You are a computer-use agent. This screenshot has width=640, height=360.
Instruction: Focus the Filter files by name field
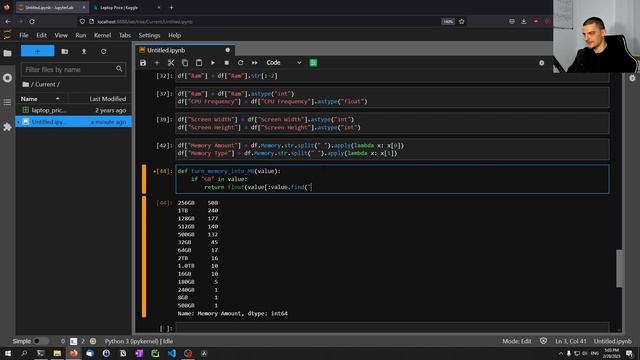pyautogui.click(x=73, y=69)
